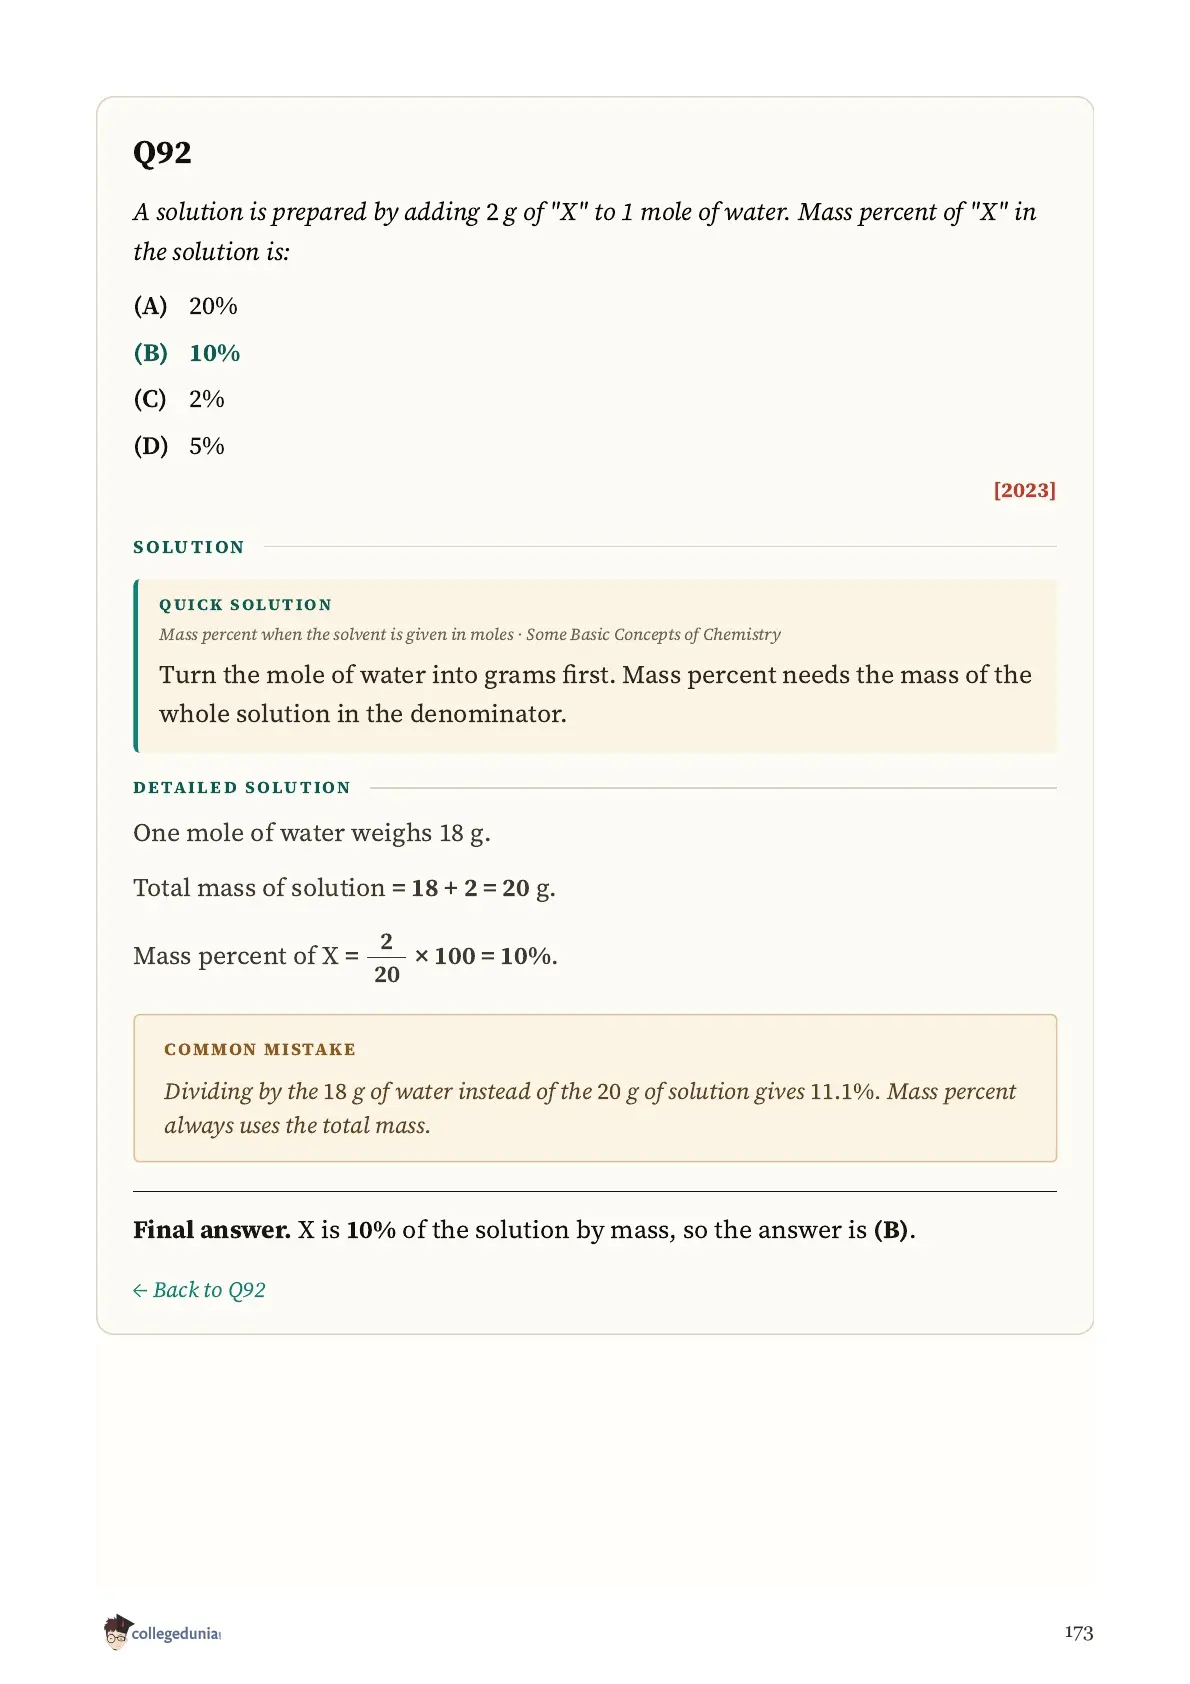Click the collegedunia logo icon

[117, 1631]
